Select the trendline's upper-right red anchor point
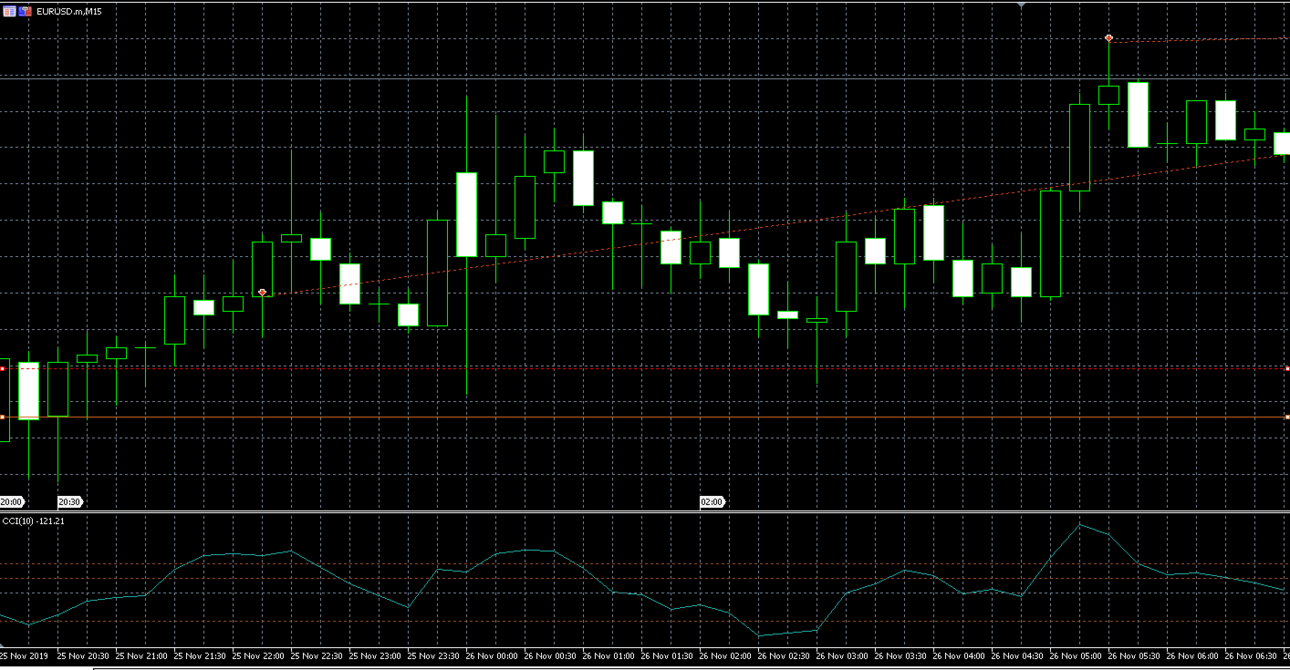Viewport: 1290px width, 670px height. coord(1109,38)
